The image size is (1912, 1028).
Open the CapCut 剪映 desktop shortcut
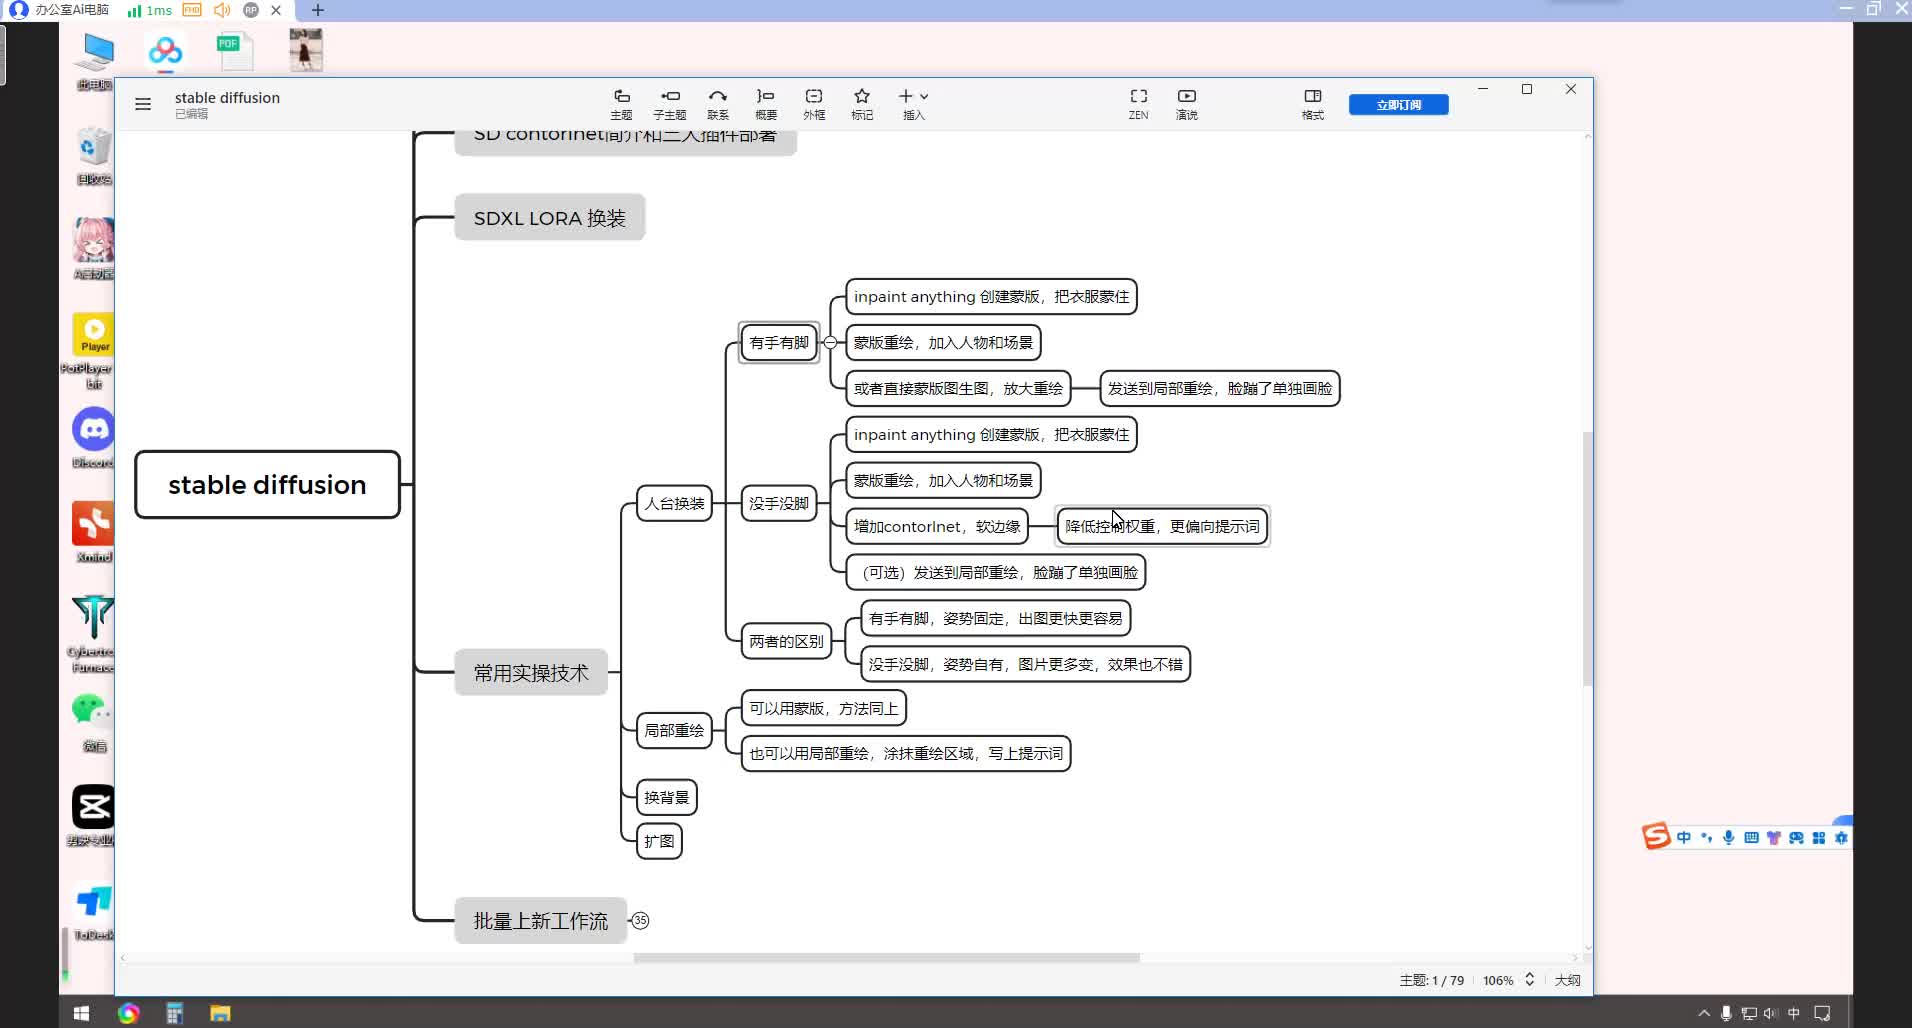click(x=92, y=815)
